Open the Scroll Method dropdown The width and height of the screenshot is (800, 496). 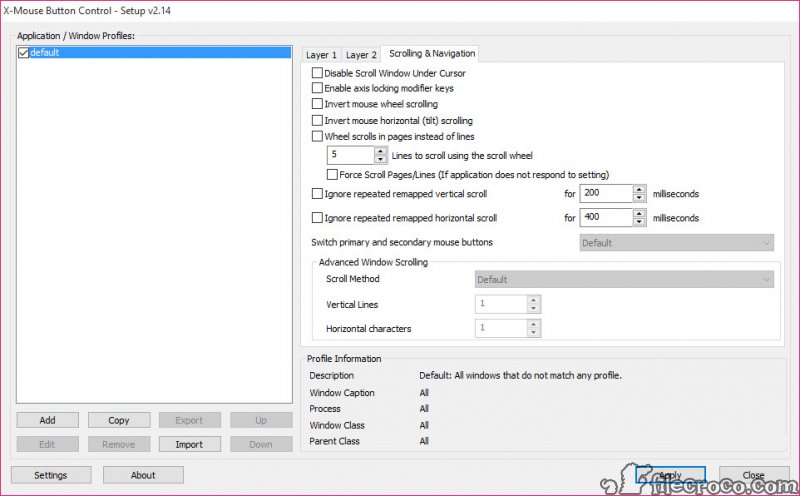(x=624, y=280)
